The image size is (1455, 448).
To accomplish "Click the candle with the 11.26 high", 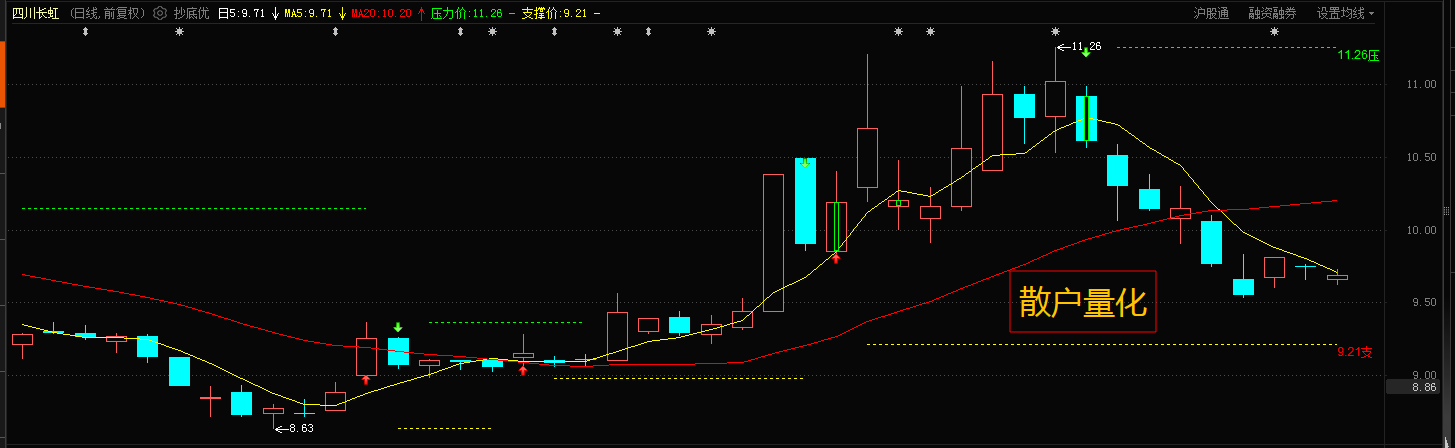I will tap(1055, 99).
